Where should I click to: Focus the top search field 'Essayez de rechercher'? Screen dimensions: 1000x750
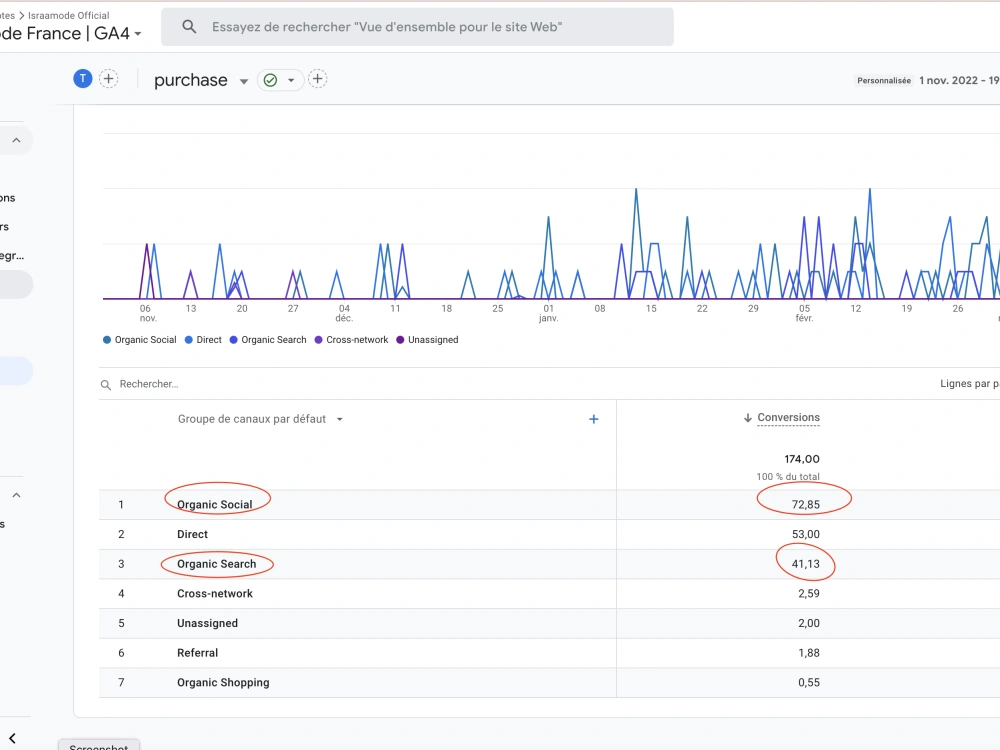417,27
